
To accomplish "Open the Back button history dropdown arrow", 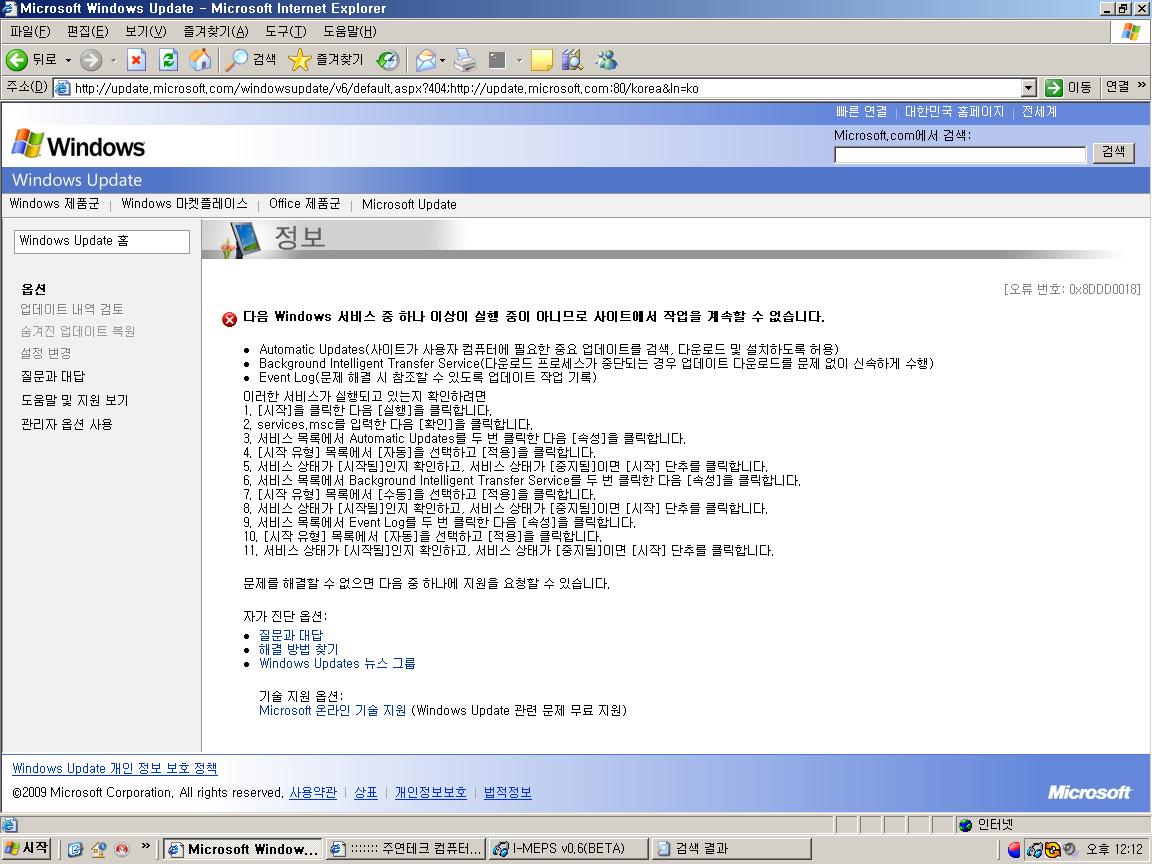I will [x=68, y=60].
